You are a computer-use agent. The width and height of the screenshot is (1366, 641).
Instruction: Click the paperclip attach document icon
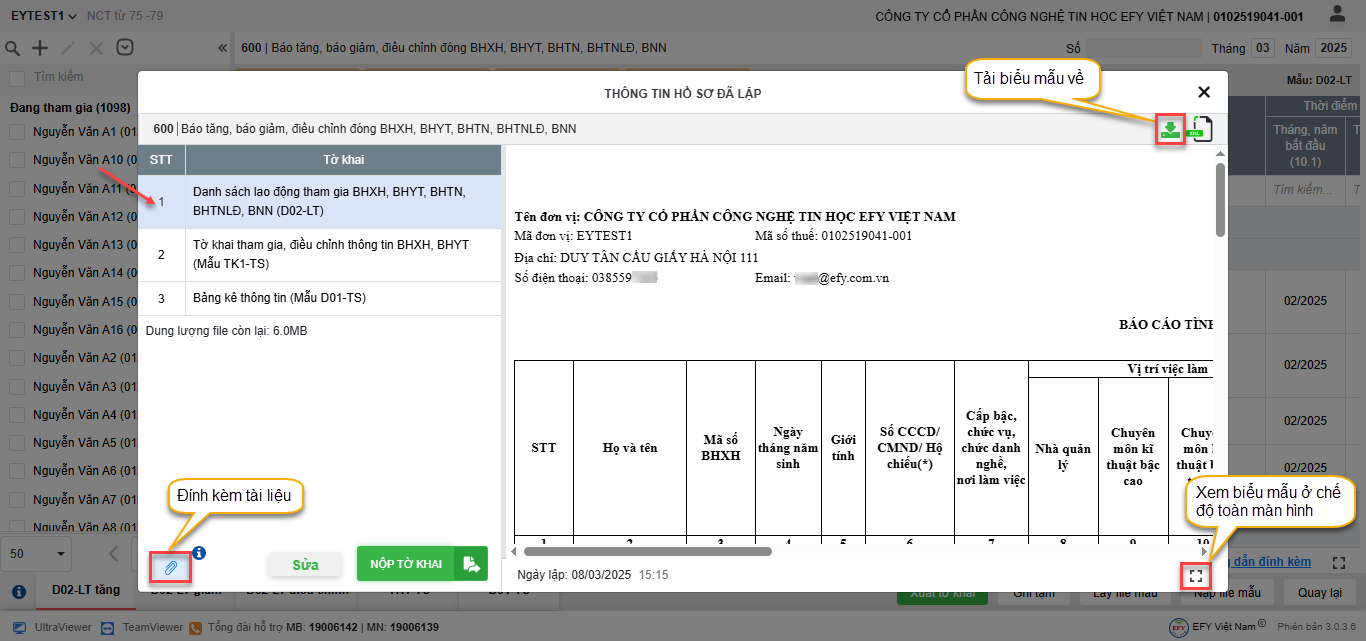(x=170, y=567)
